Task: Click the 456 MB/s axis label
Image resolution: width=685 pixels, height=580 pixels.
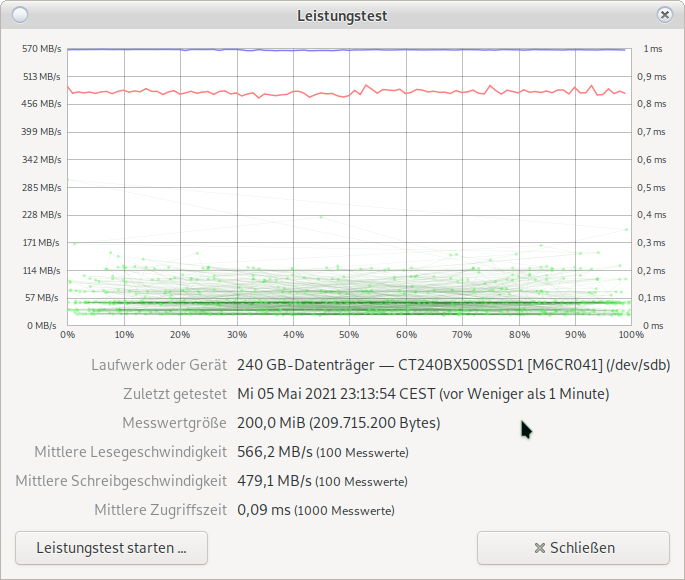Action: click(41, 104)
